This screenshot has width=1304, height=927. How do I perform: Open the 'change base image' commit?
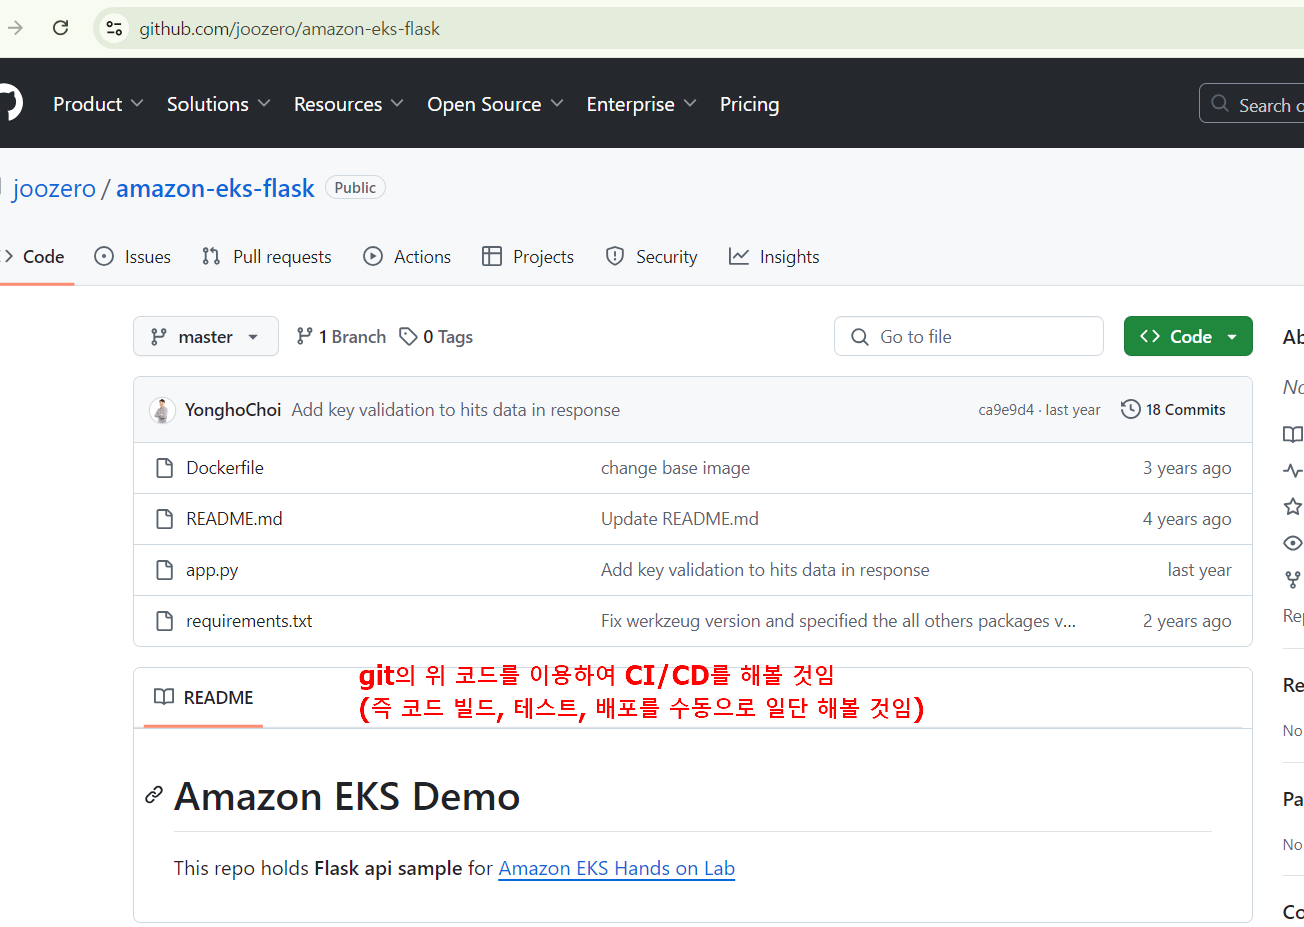point(675,468)
